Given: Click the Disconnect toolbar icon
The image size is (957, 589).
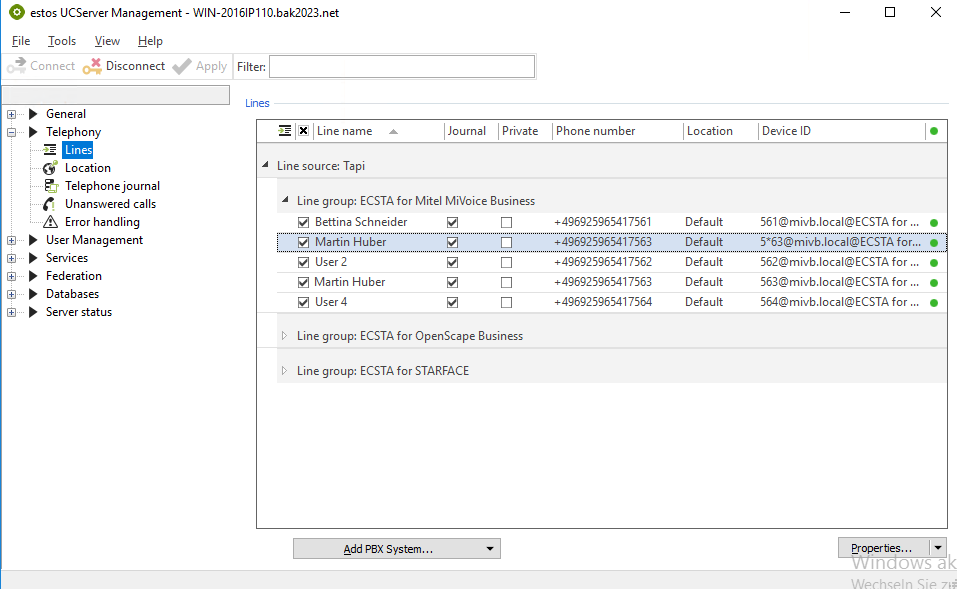Looking at the screenshot, I should pos(93,66).
